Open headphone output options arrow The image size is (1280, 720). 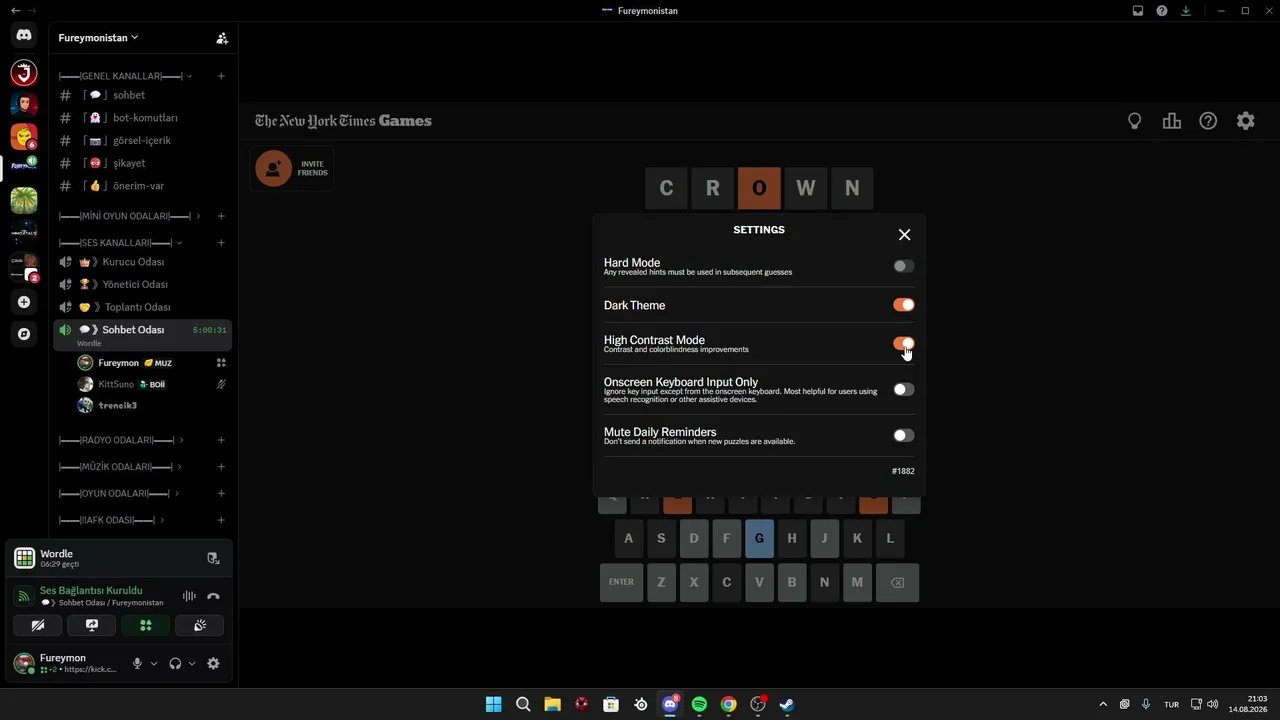(192, 664)
